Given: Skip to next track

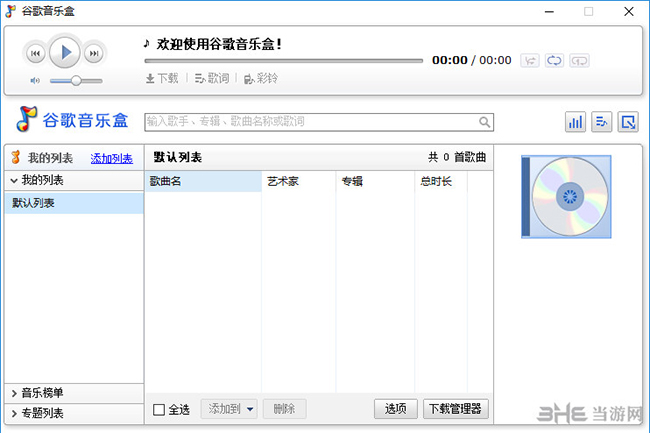Looking at the screenshot, I should [94, 53].
